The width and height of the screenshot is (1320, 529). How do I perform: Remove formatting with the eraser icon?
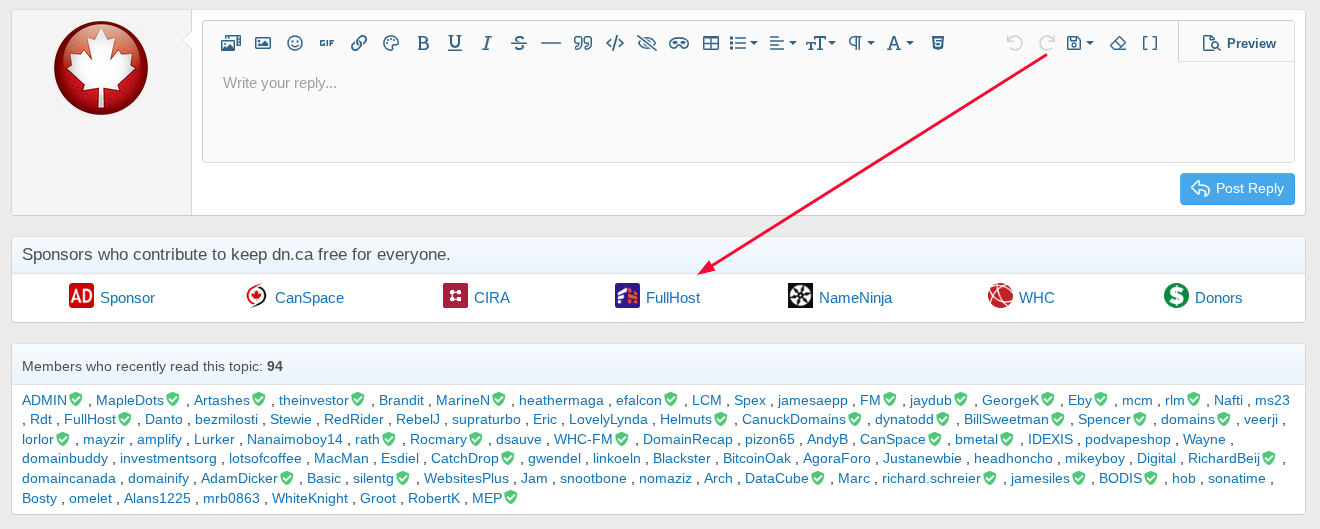coord(1118,43)
